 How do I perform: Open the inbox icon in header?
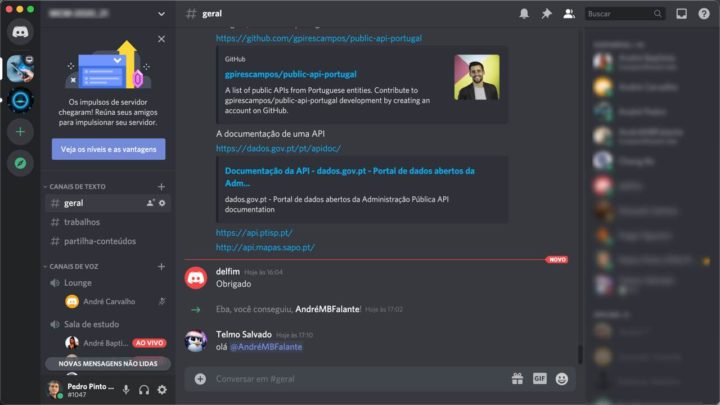681,14
